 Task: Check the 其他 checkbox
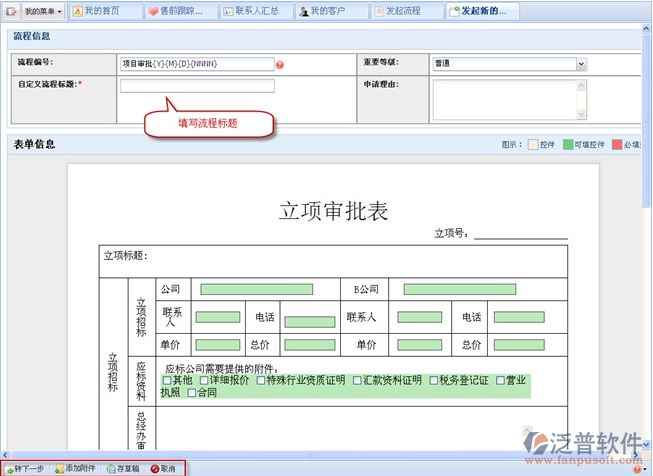(x=167, y=380)
